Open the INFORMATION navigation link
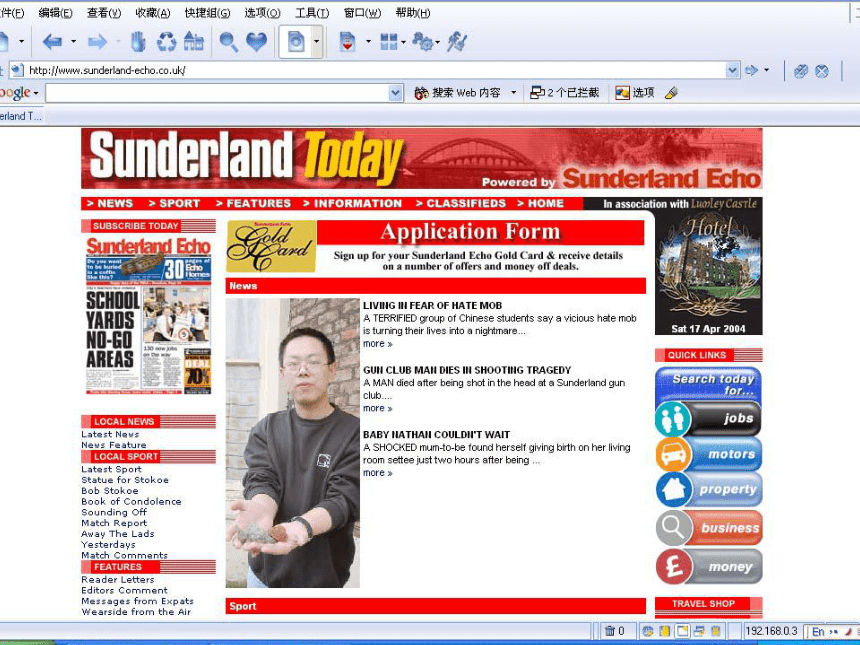Screen dimensions: 860x645 coord(353,203)
